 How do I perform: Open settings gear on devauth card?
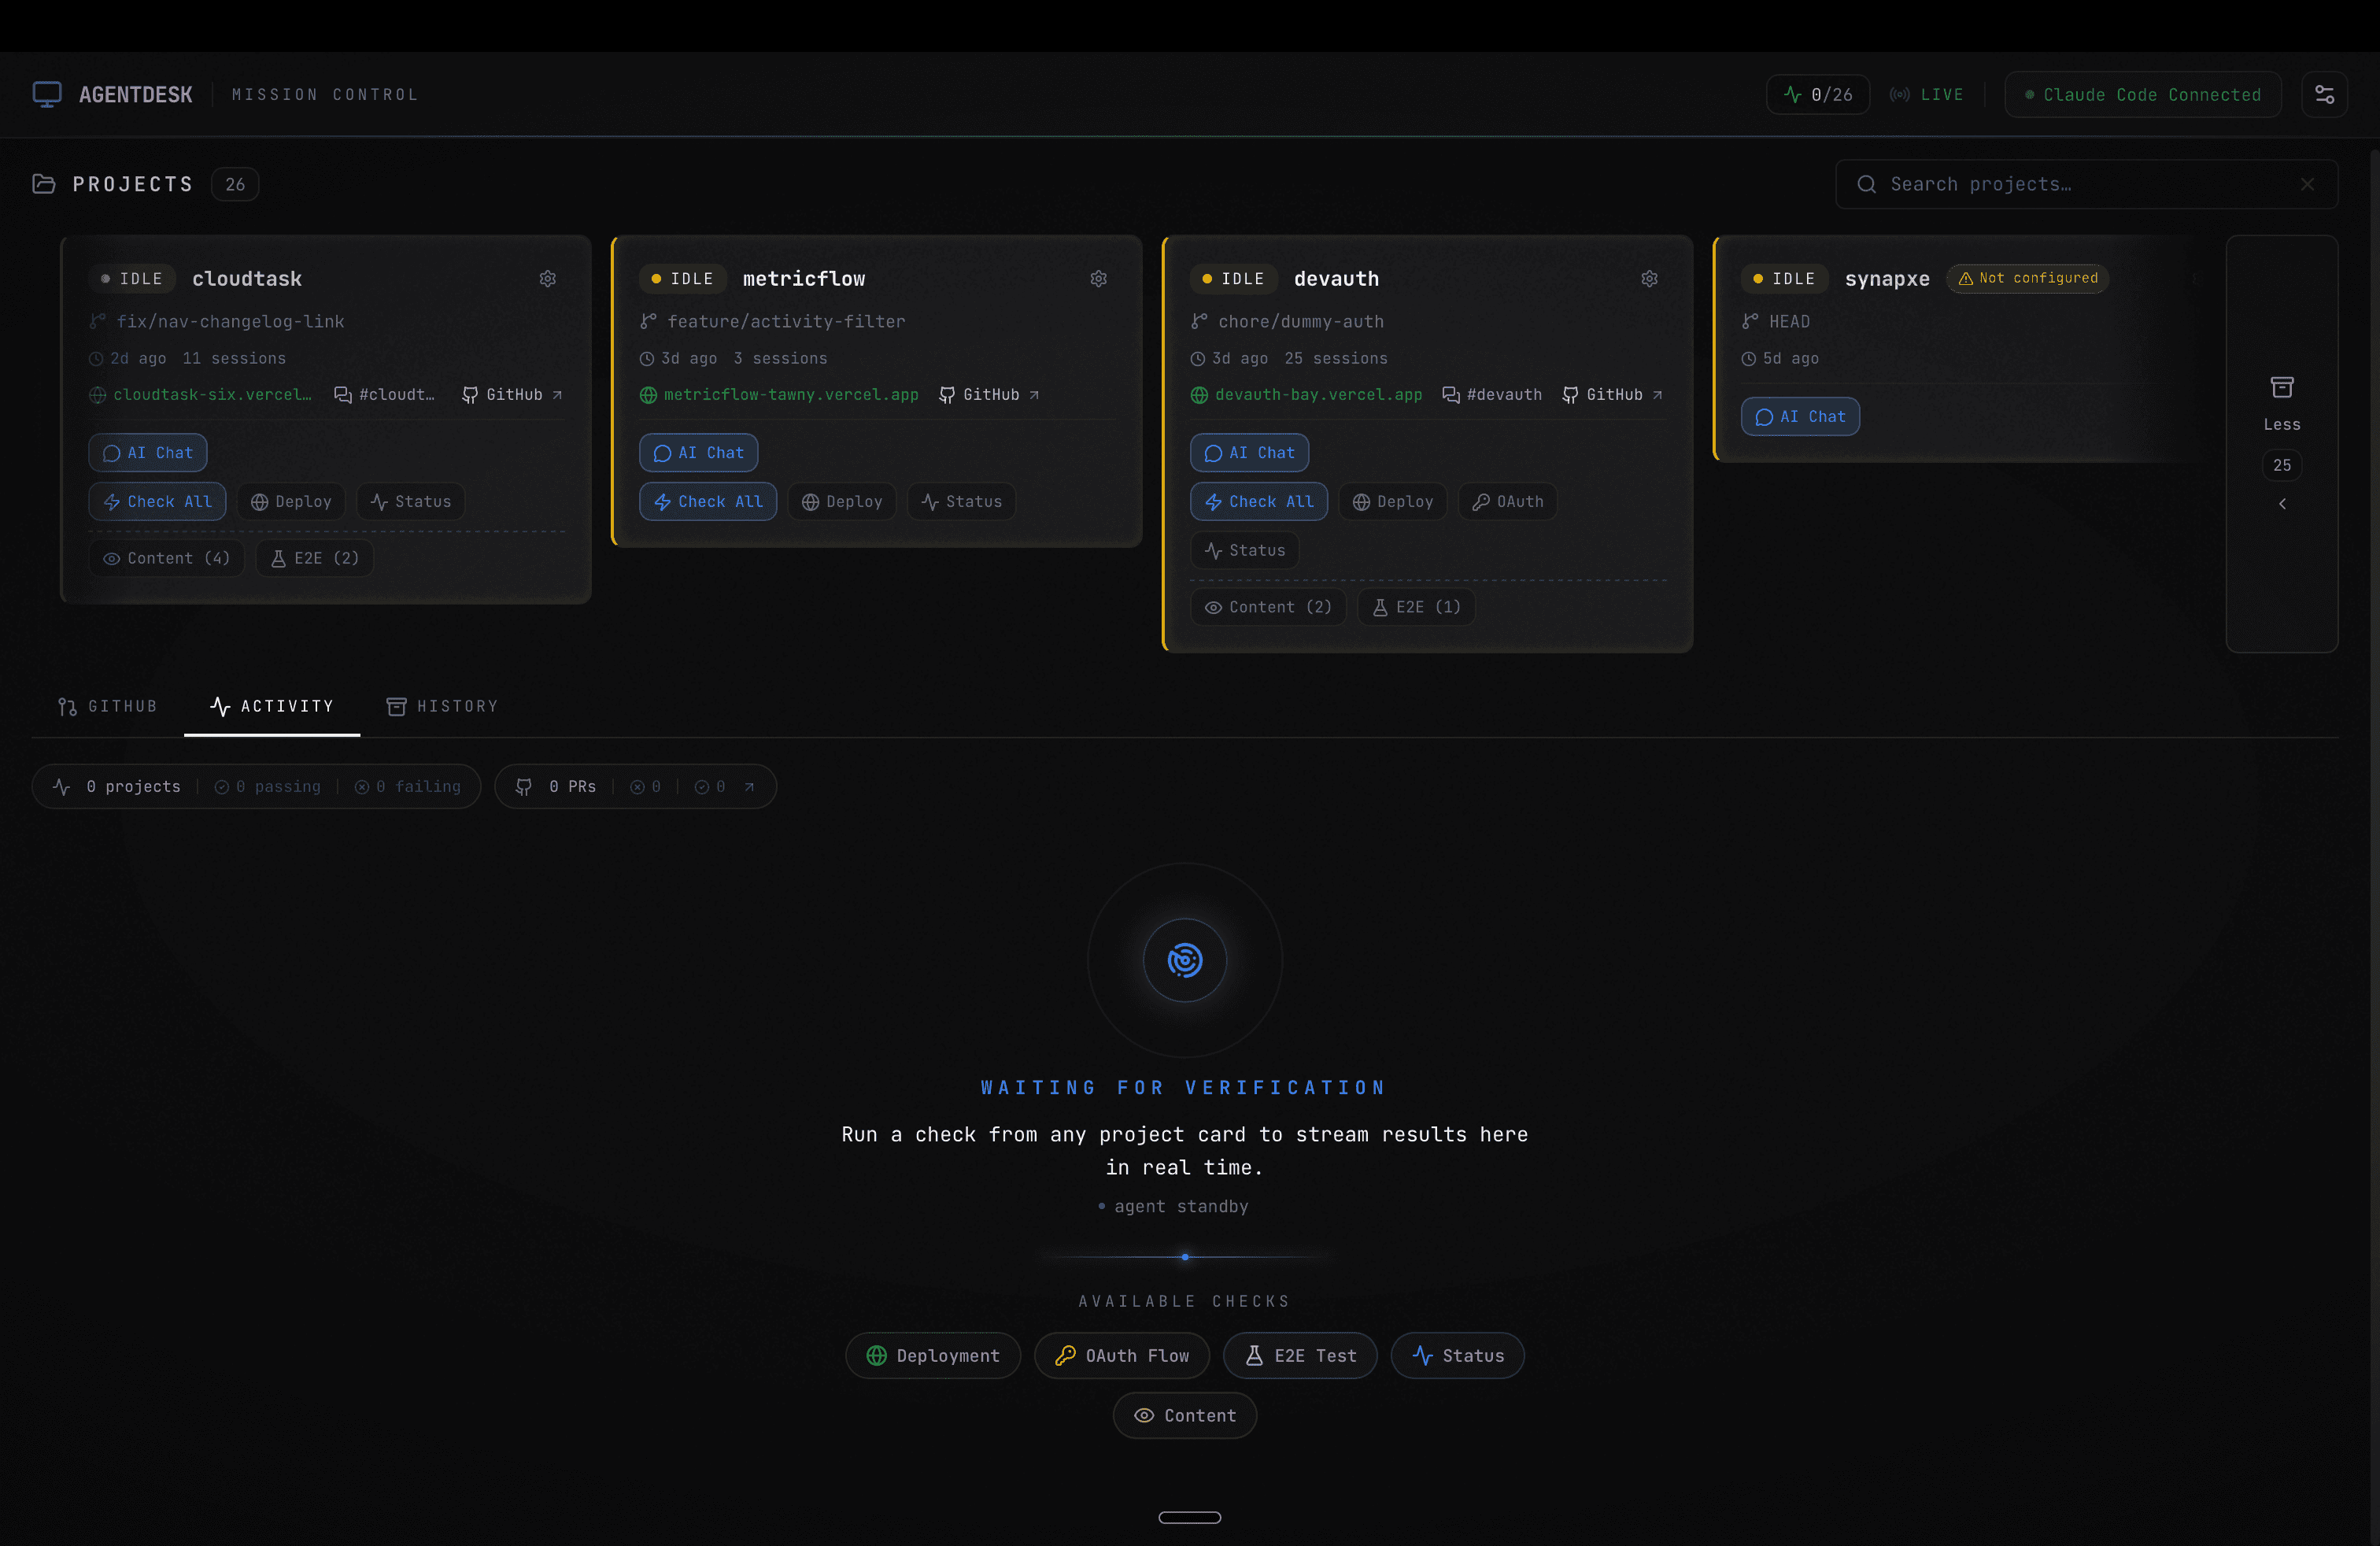click(x=1649, y=279)
